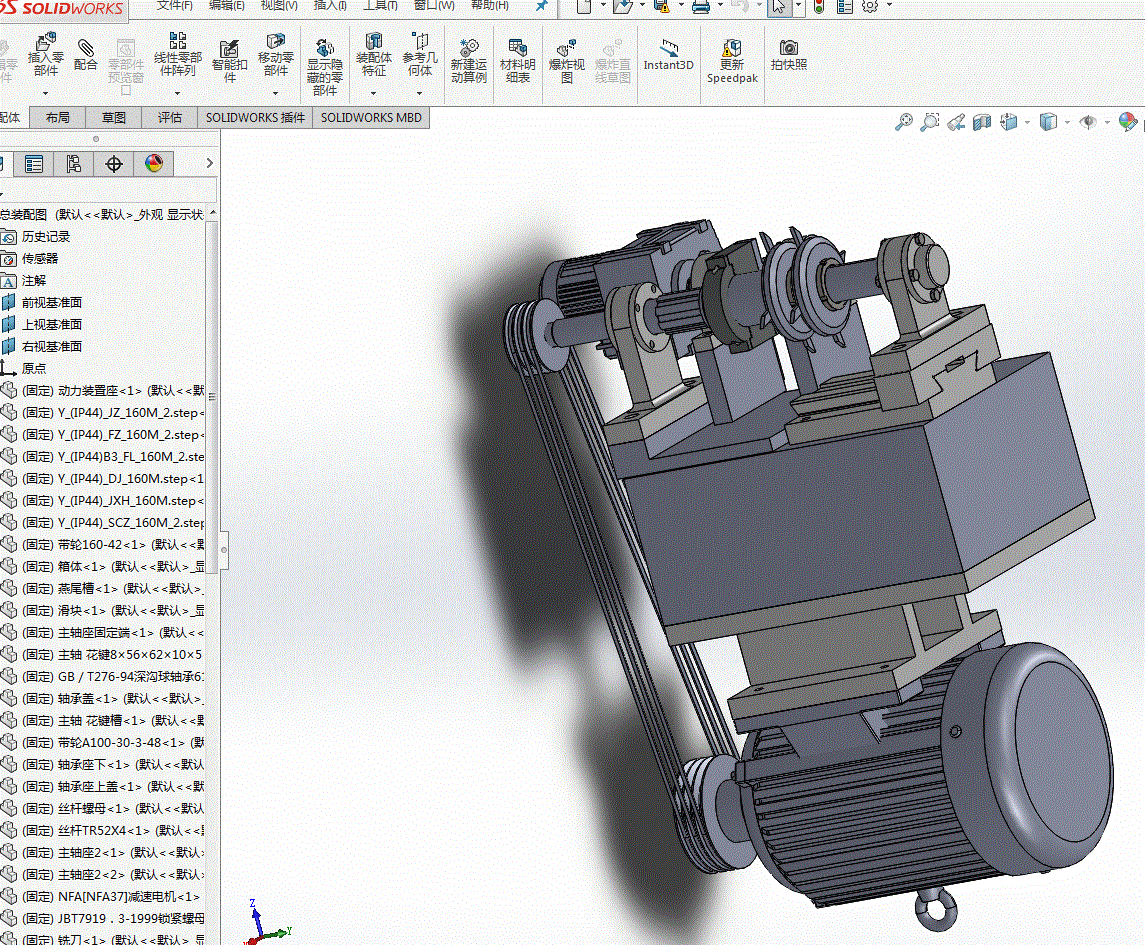Toggle the hide/show items eye icon
Viewport: 1145px width, 945px height.
1087,122
